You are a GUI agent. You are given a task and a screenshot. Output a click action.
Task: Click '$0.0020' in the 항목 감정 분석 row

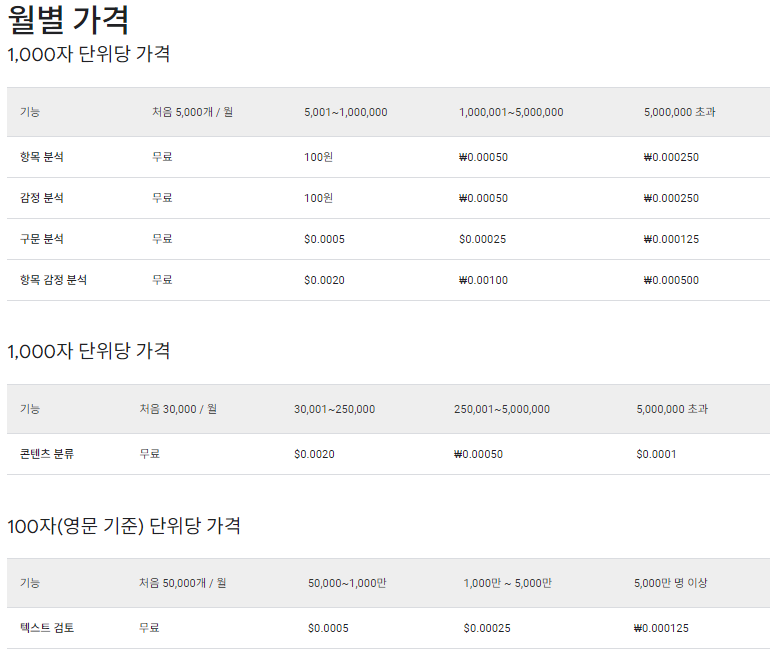(325, 280)
